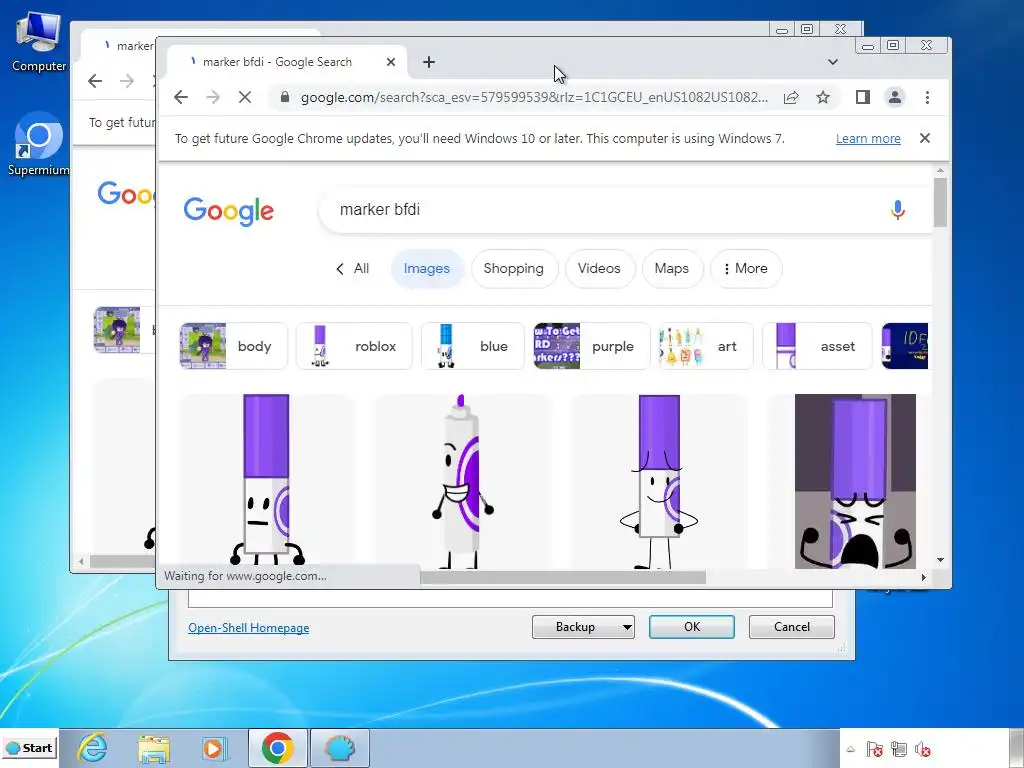Open the grinning grey marker image
1024x768 pixels.
[462, 481]
